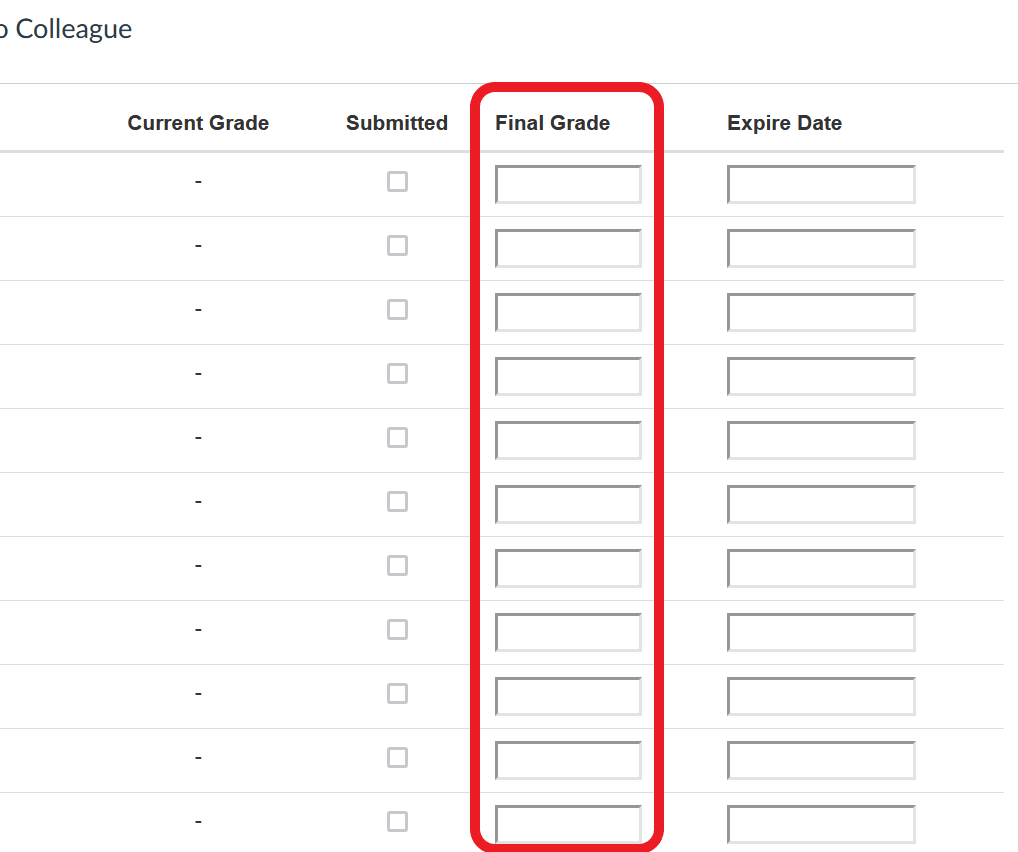
Task: Tick the last row Submitted checkbox
Action: 397,821
